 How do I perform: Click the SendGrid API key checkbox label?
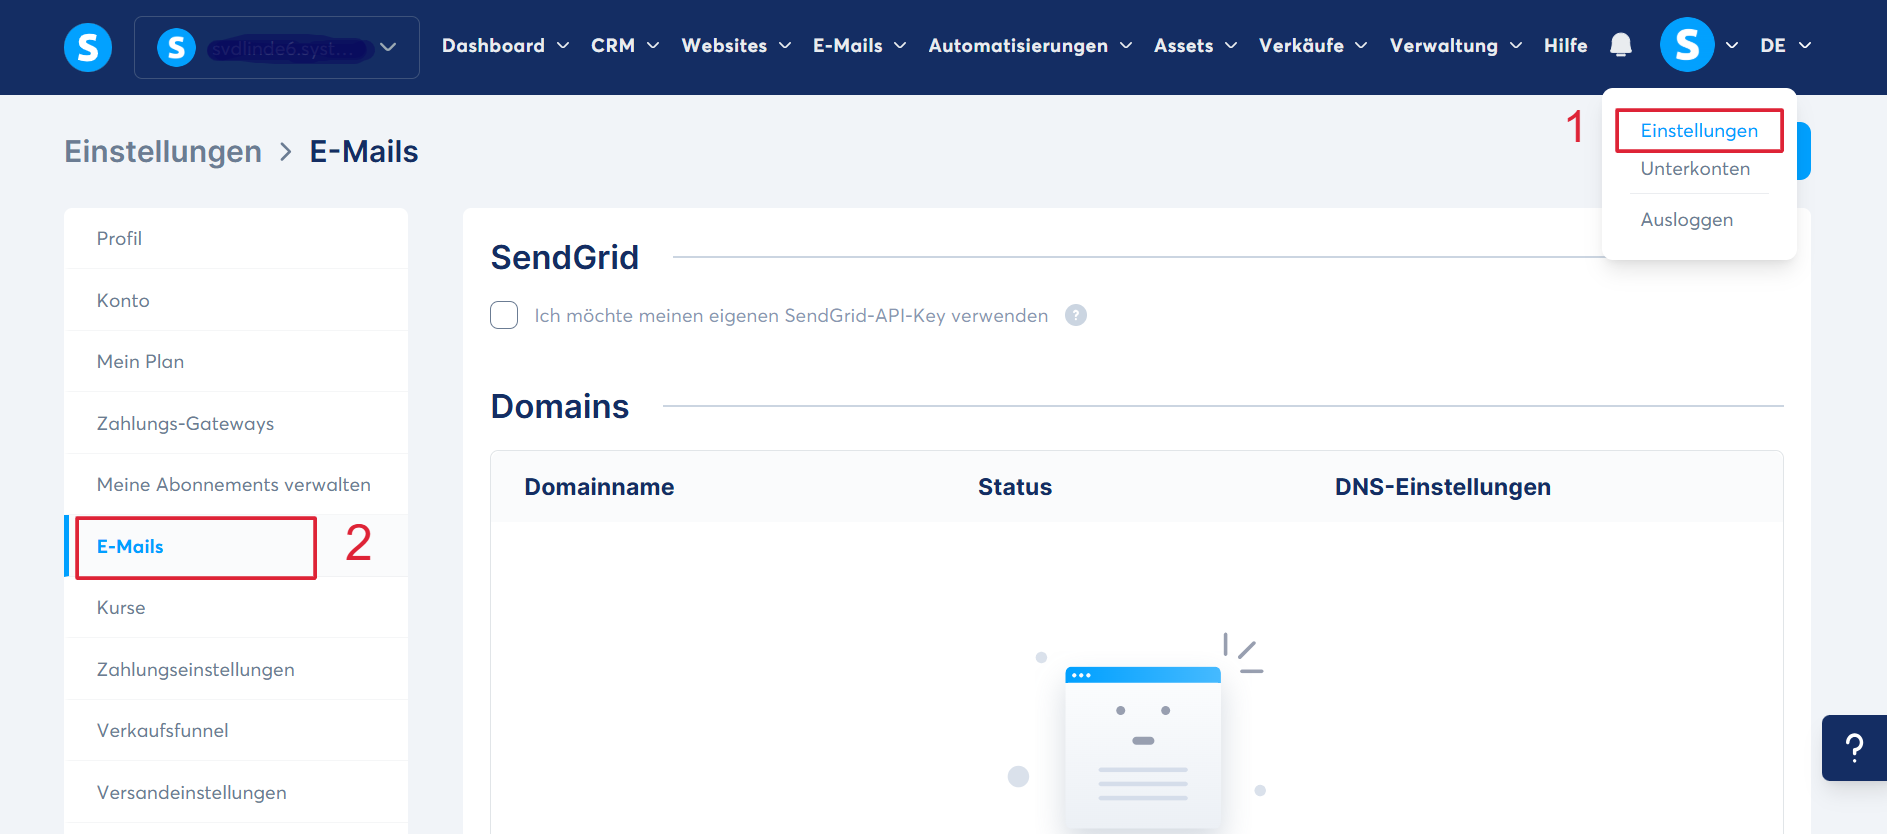click(791, 316)
